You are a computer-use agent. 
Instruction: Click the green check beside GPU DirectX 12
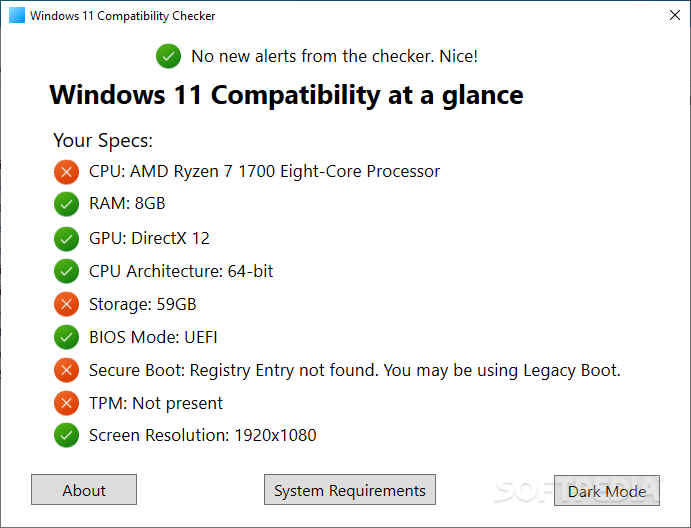66,239
